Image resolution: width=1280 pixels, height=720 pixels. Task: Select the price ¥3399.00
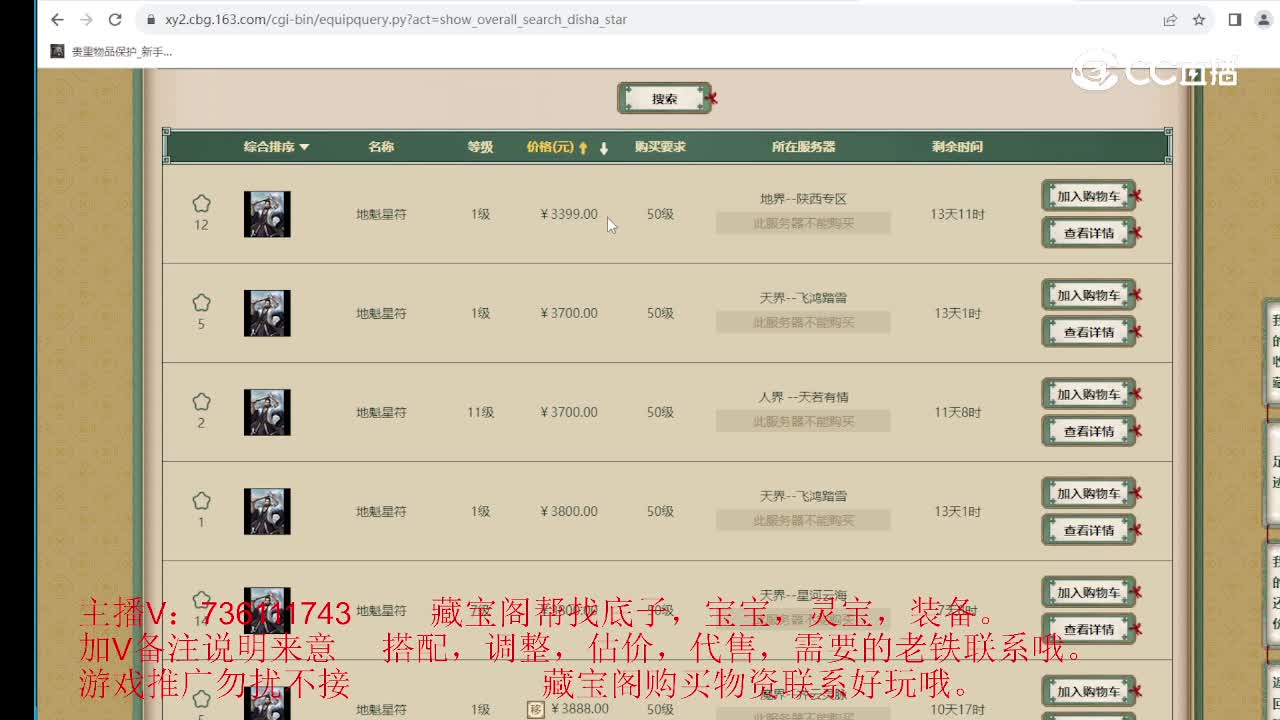pyautogui.click(x=569, y=214)
